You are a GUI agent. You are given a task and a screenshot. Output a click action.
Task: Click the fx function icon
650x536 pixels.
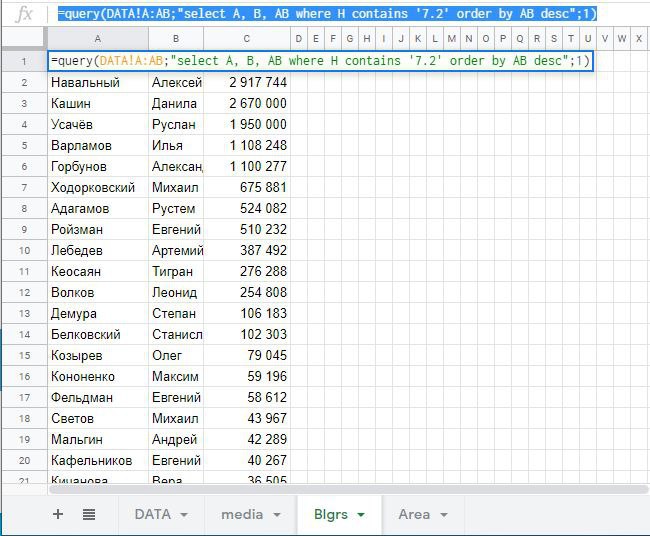pyautogui.click(x=24, y=14)
